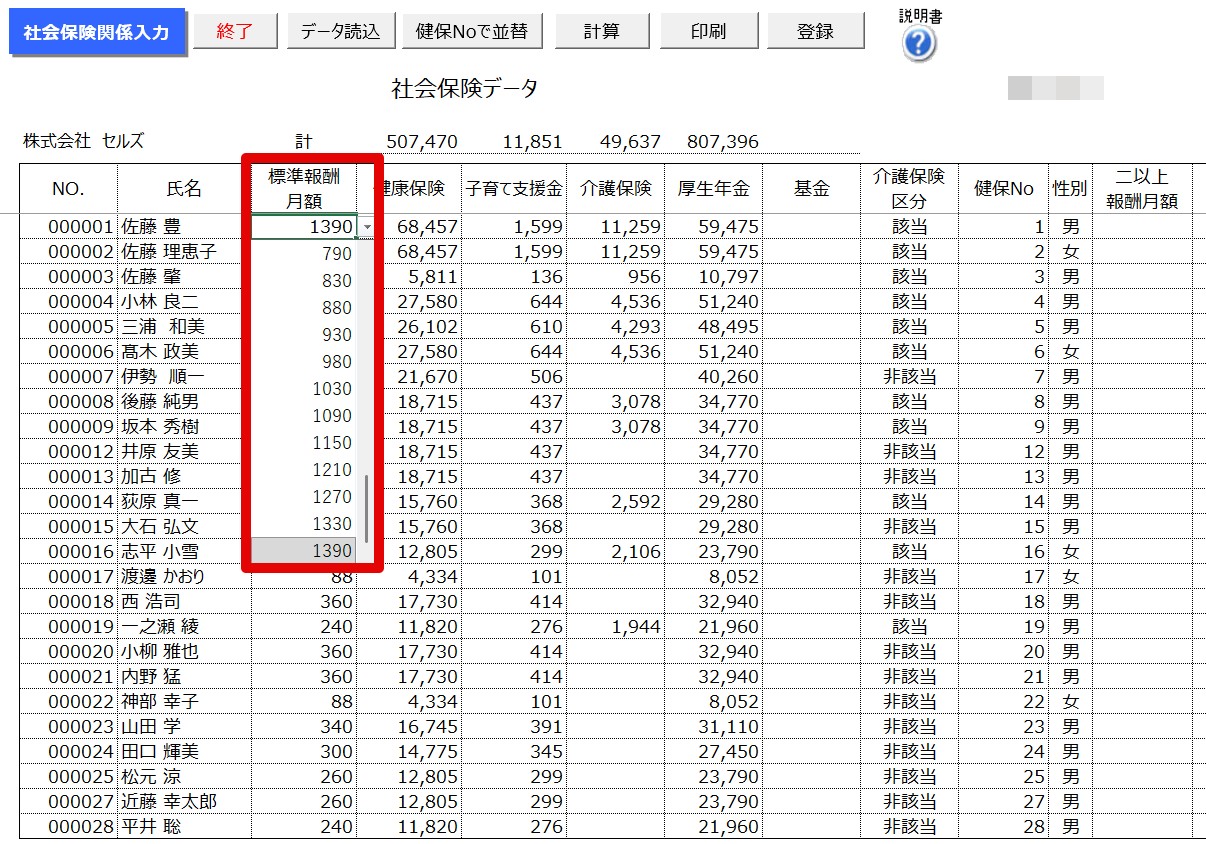Click the 標準報酬月額 cell for 山田 学
The height and width of the screenshot is (844, 1206).
[x=304, y=727]
